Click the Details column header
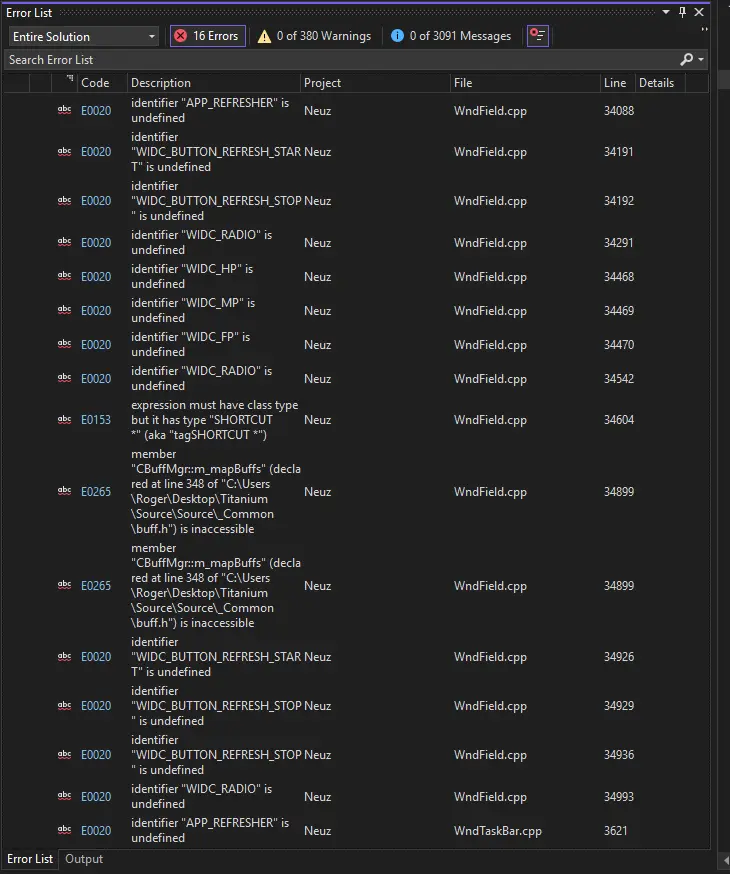Image resolution: width=730 pixels, height=874 pixels. [x=660, y=82]
